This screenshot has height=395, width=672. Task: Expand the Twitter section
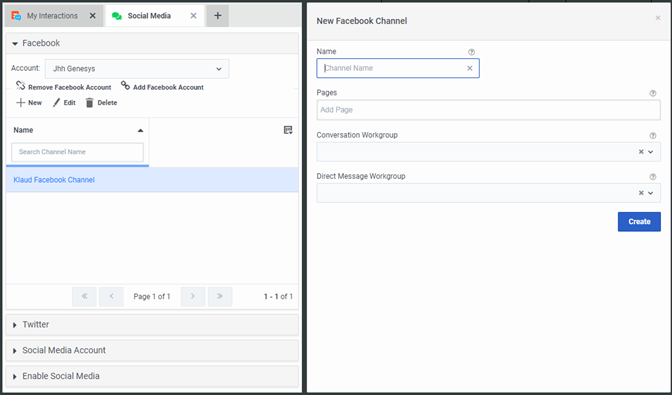click(x=152, y=325)
